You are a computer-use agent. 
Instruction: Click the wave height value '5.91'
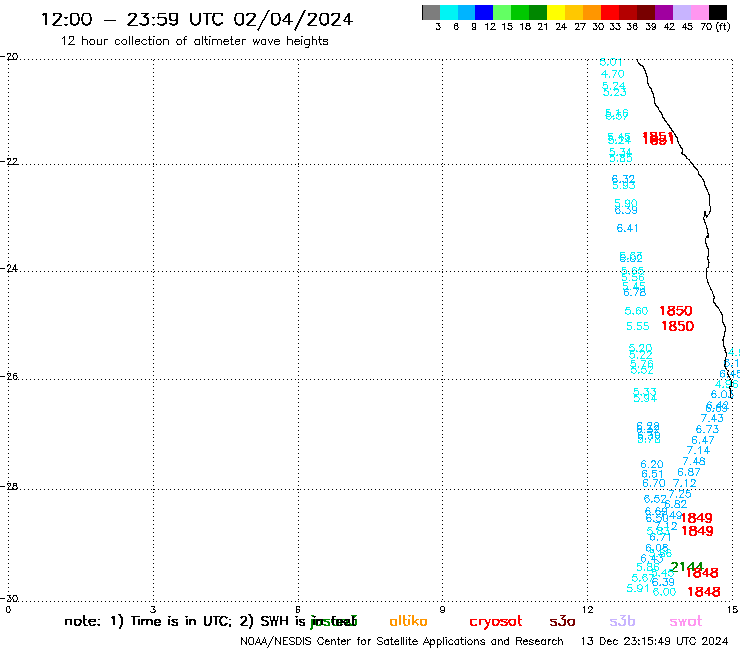[638, 588]
